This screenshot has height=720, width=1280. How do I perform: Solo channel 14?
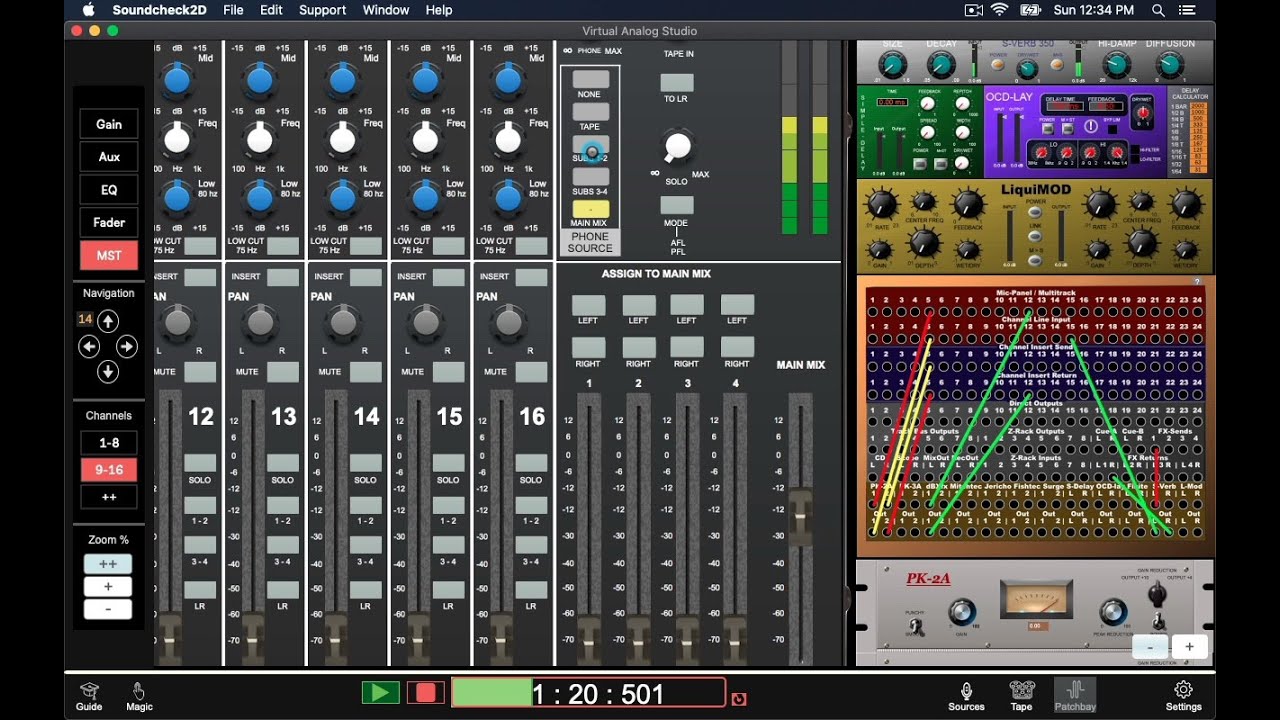pos(366,463)
